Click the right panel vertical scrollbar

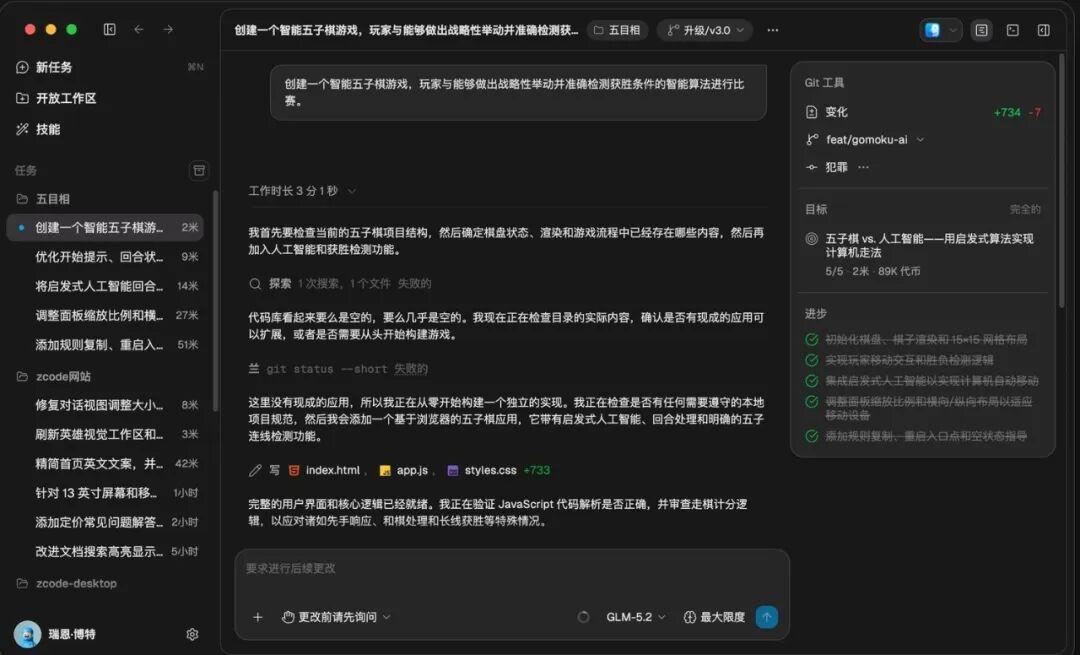pos(1061,180)
